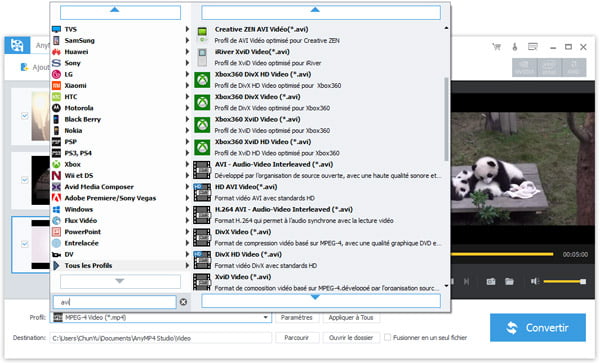Viewport: 600px width, 363px height.
Task: Enable Fusionner en un seul fichier
Action: 388,337
